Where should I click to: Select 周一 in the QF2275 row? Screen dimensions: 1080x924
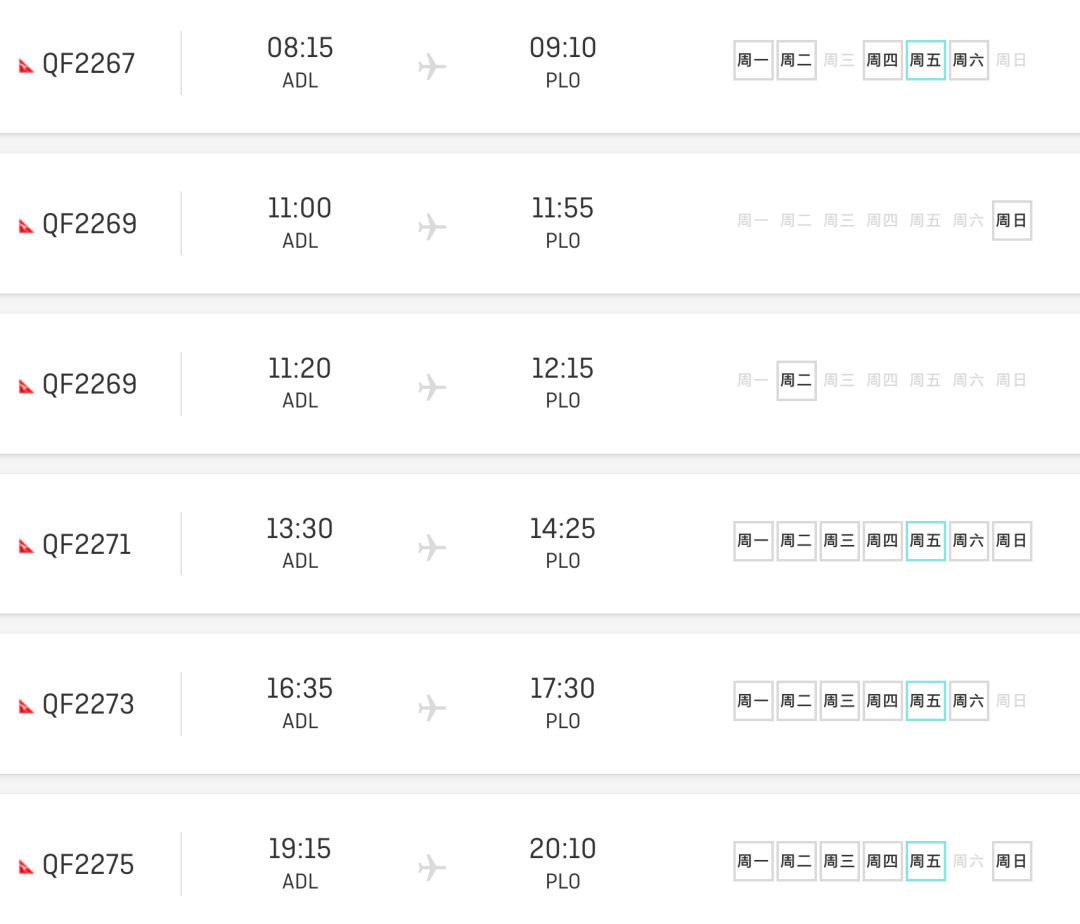point(753,861)
